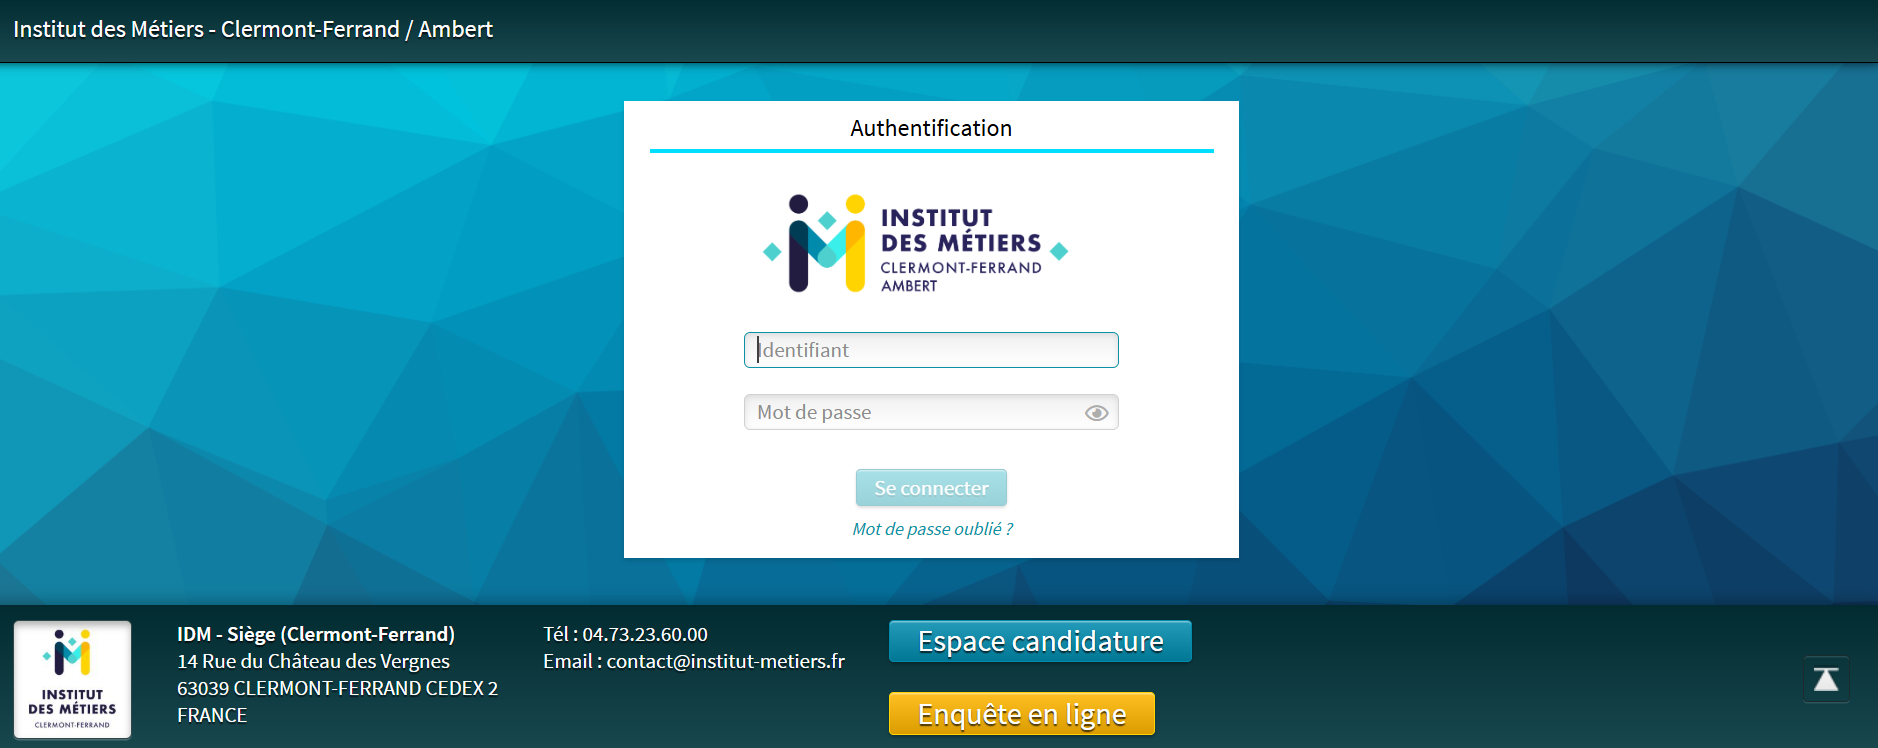
Task: Open Espace candidature
Action: click(1040, 641)
